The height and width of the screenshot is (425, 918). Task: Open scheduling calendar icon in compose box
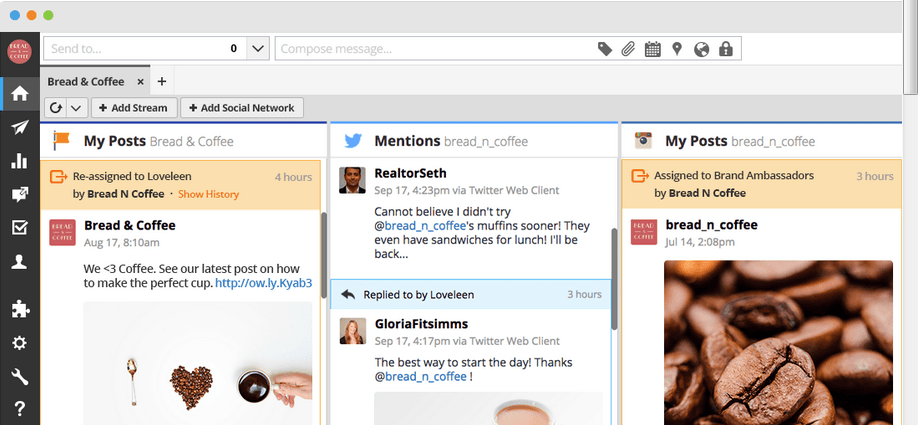pyautogui.click(x=652, y=49)
